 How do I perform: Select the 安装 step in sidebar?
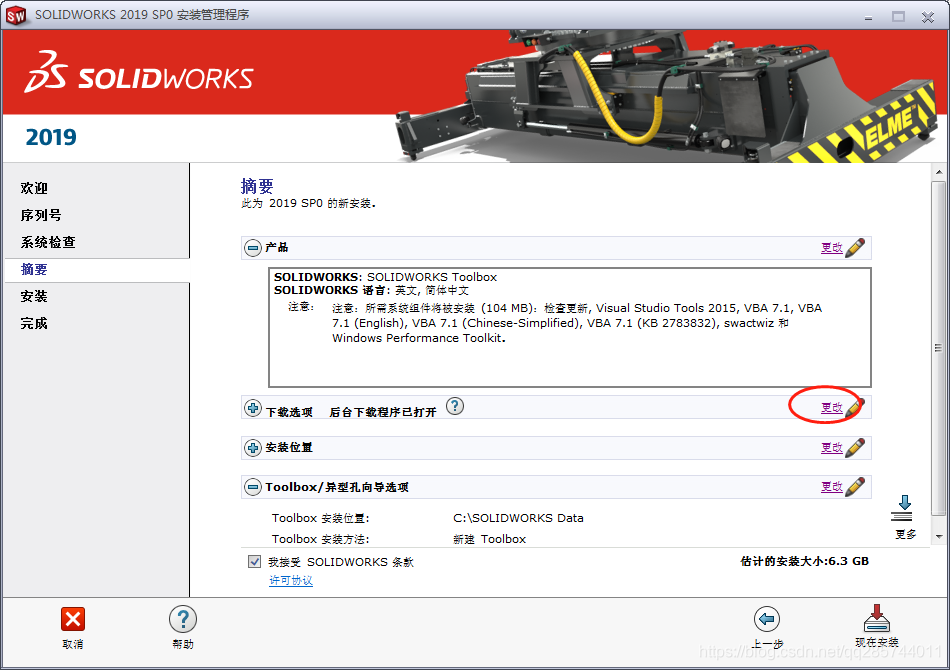(34, 296)
